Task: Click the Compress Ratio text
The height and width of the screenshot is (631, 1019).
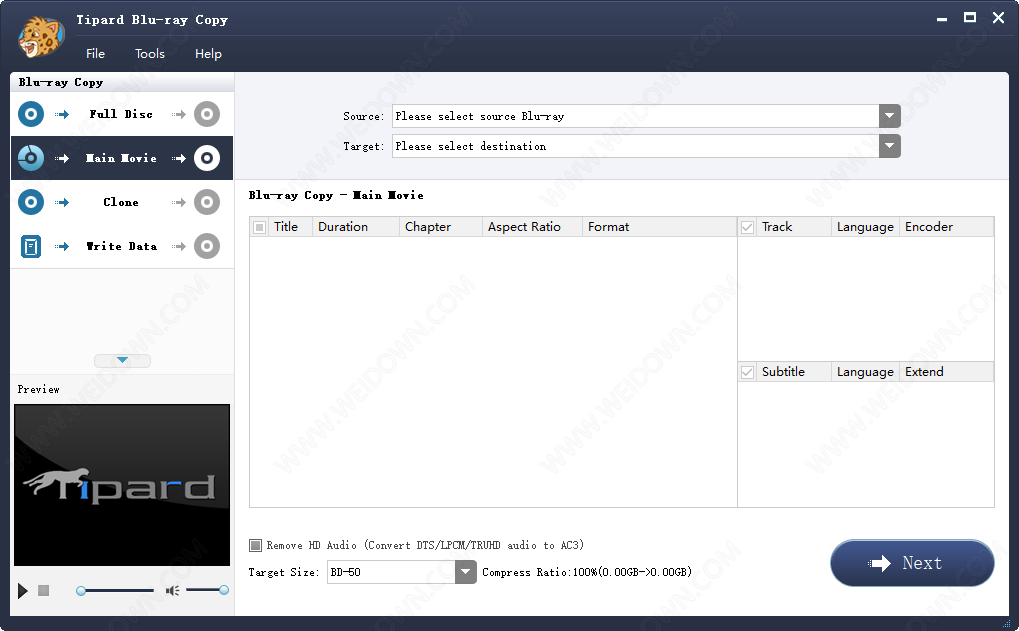Action: tap(587, 572)
